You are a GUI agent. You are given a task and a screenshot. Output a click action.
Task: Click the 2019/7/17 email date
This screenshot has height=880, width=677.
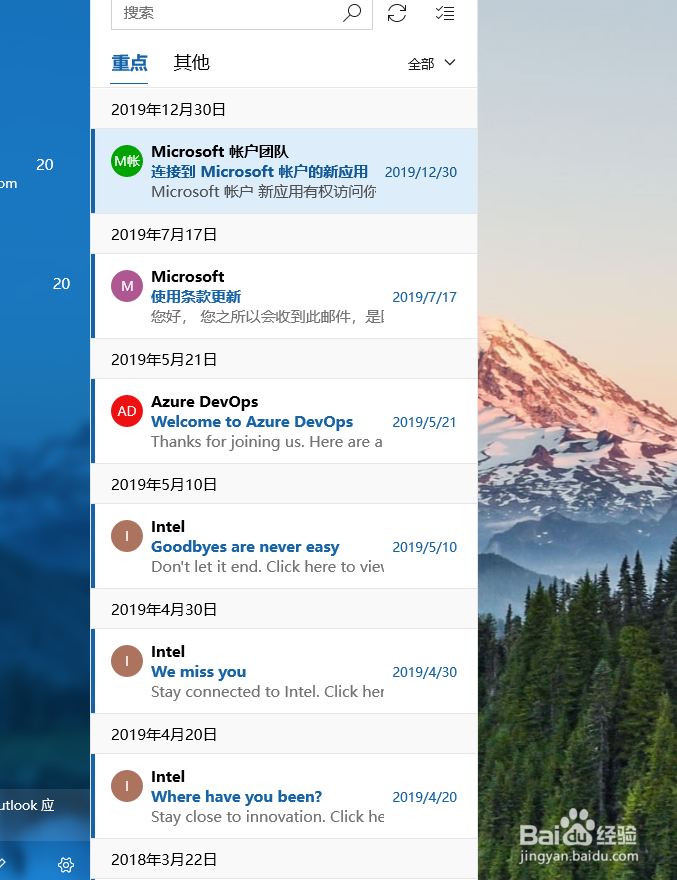point(424,297)
